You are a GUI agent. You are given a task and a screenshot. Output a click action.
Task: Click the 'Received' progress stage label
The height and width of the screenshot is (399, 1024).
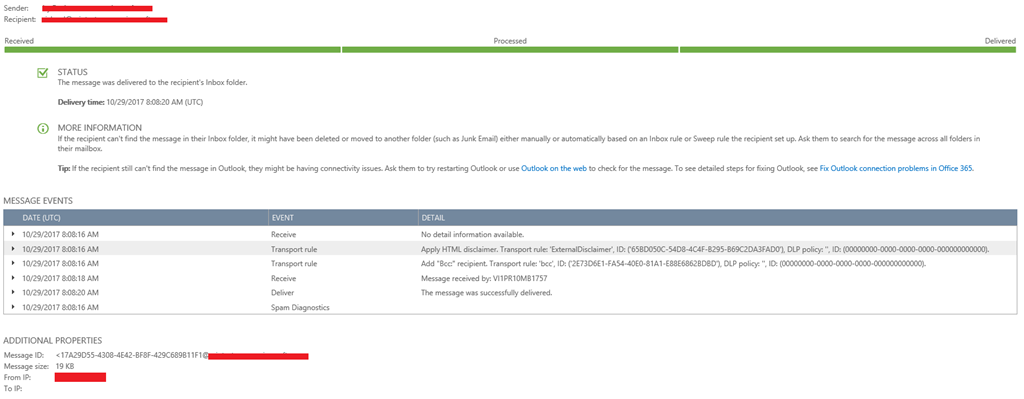click(x=19, y=40)
